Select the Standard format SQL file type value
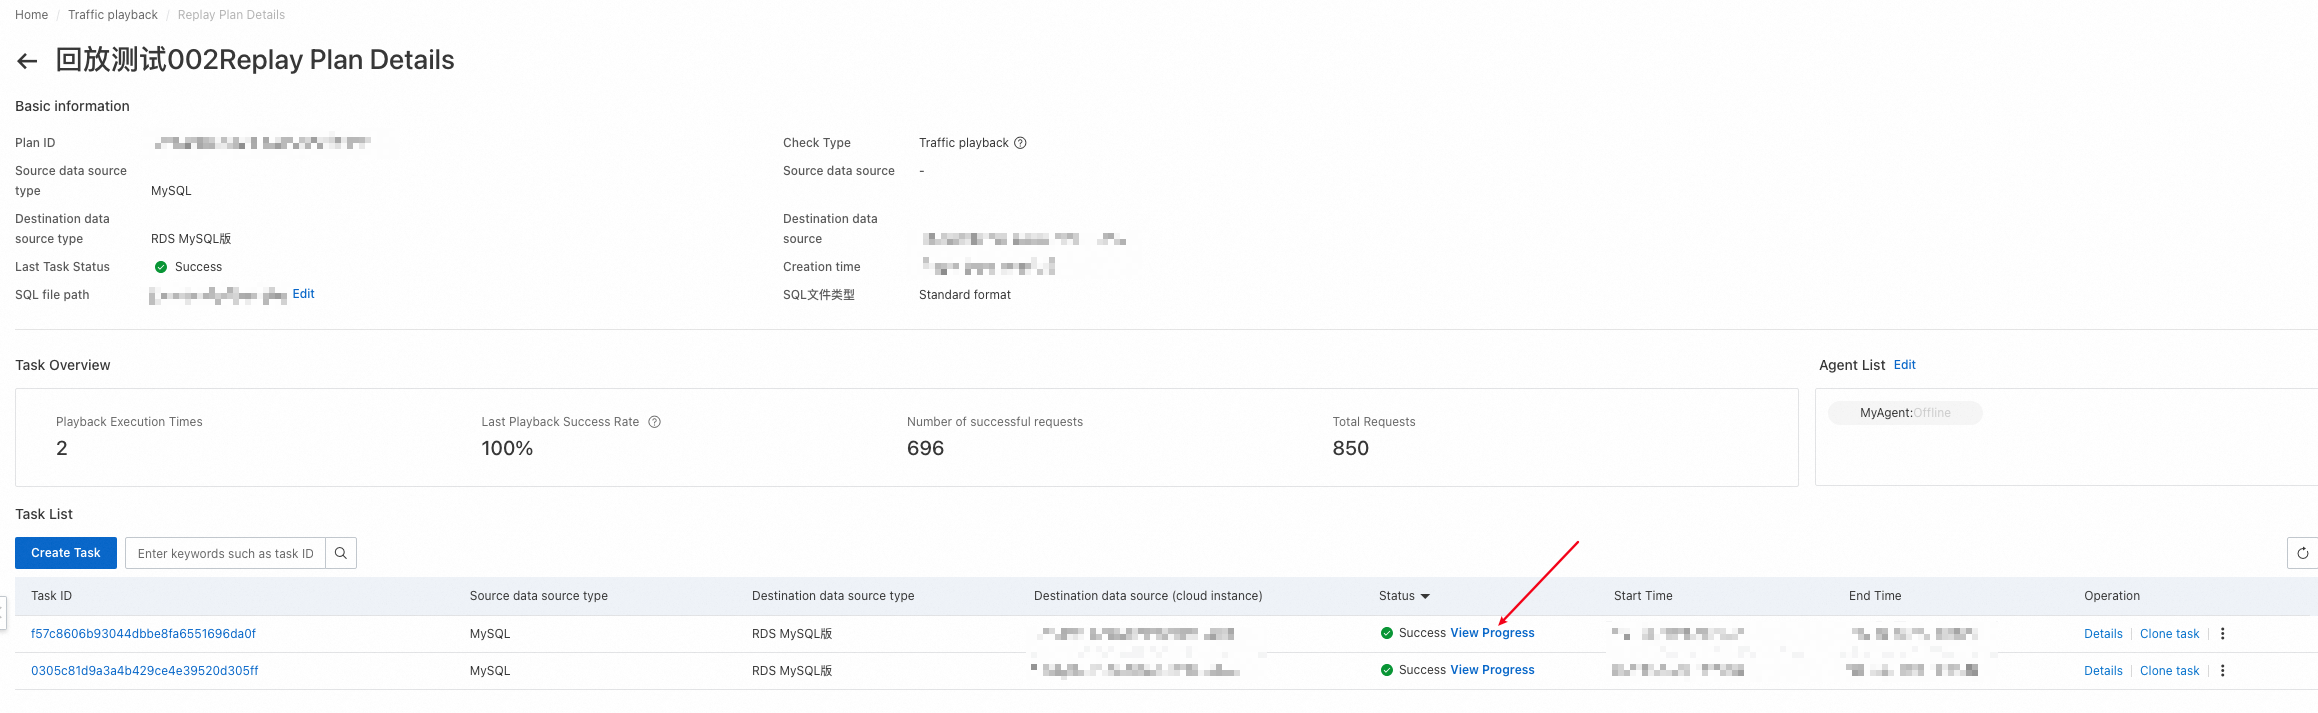Viewport: 2318px width, 713px height. click(965, 295)
